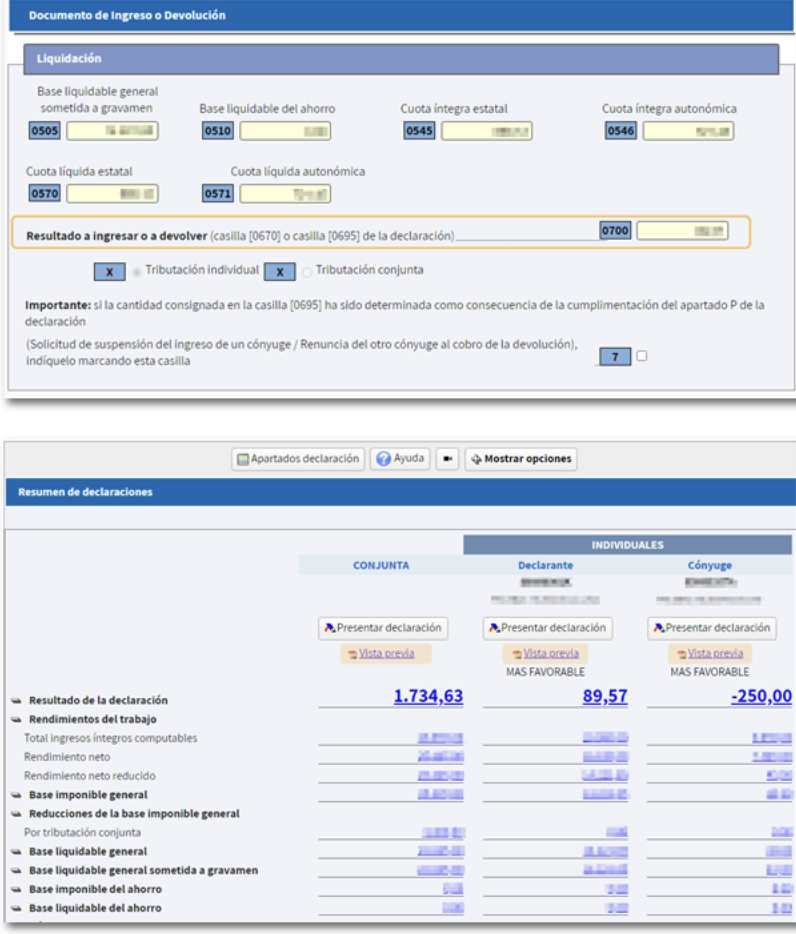Click Mostrar opciones button
The height and width of the screenshot is (934, 796).
(x=521, y=459)
